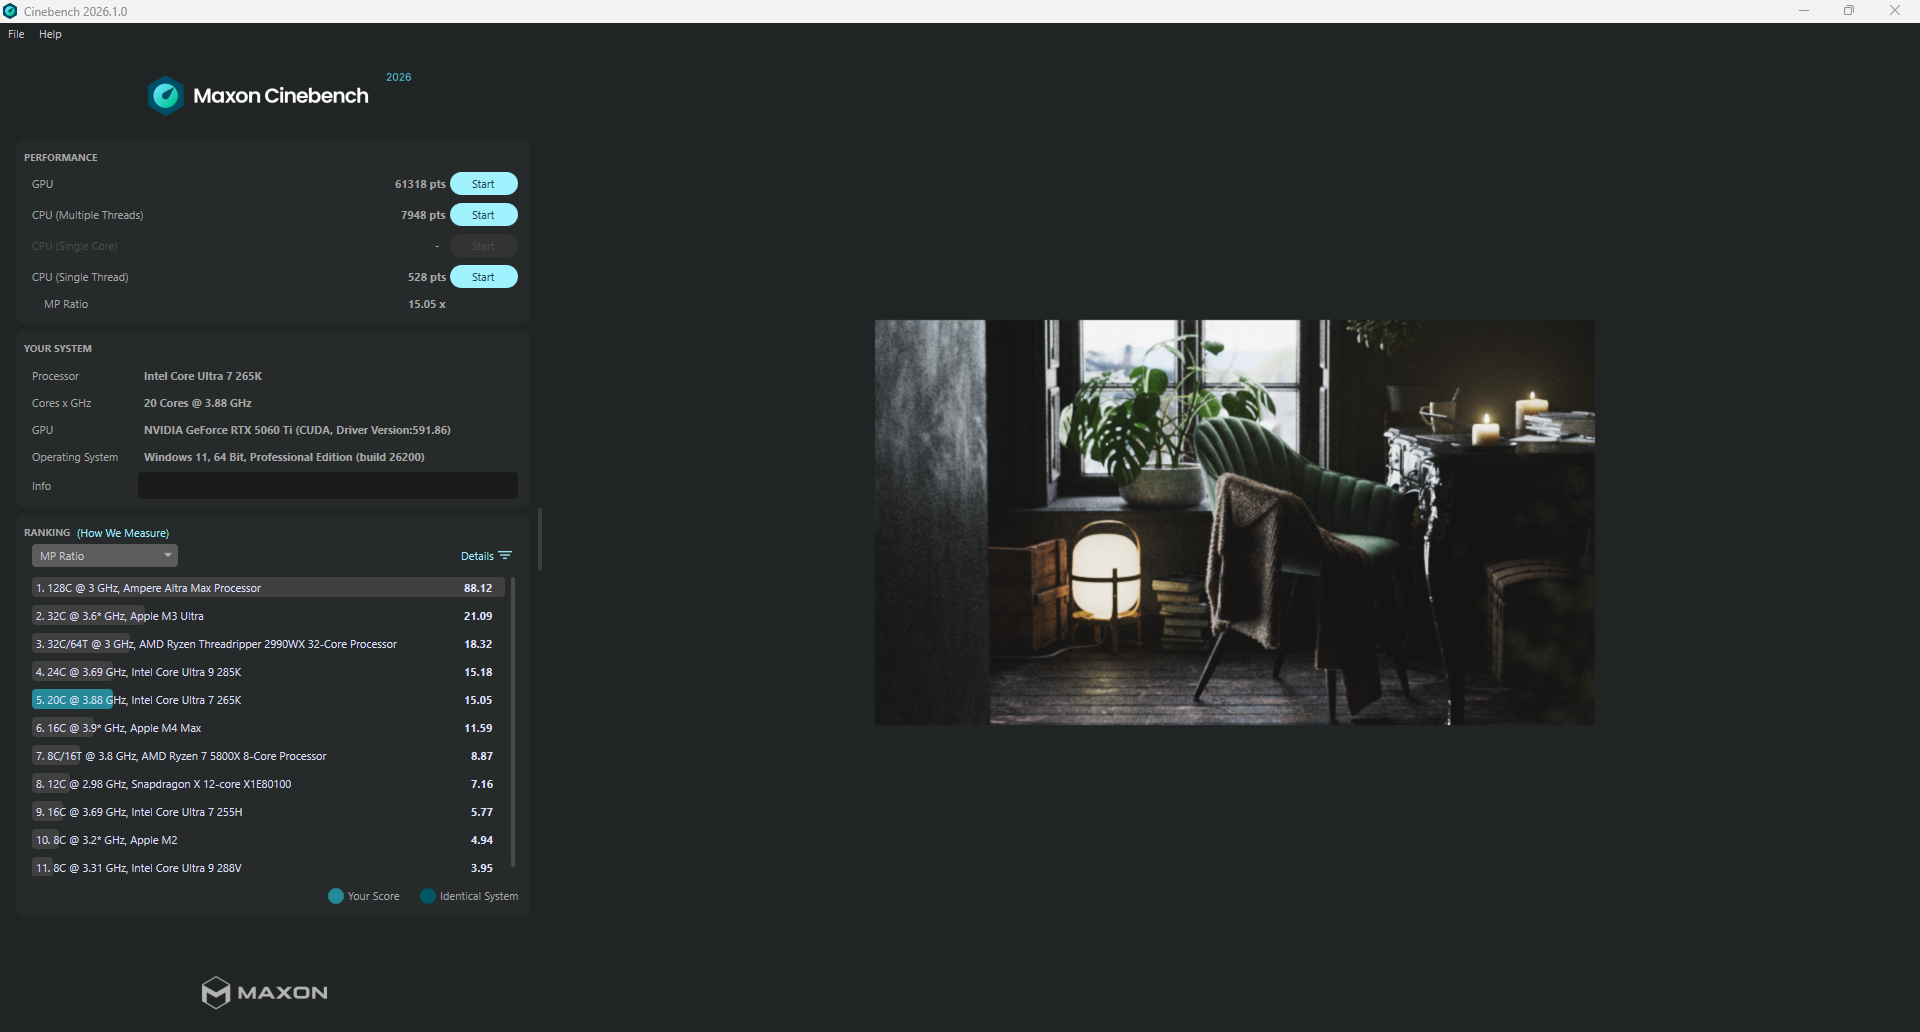
Task: Click the MAXON logo at the bottom
Action: pos(265,992)
